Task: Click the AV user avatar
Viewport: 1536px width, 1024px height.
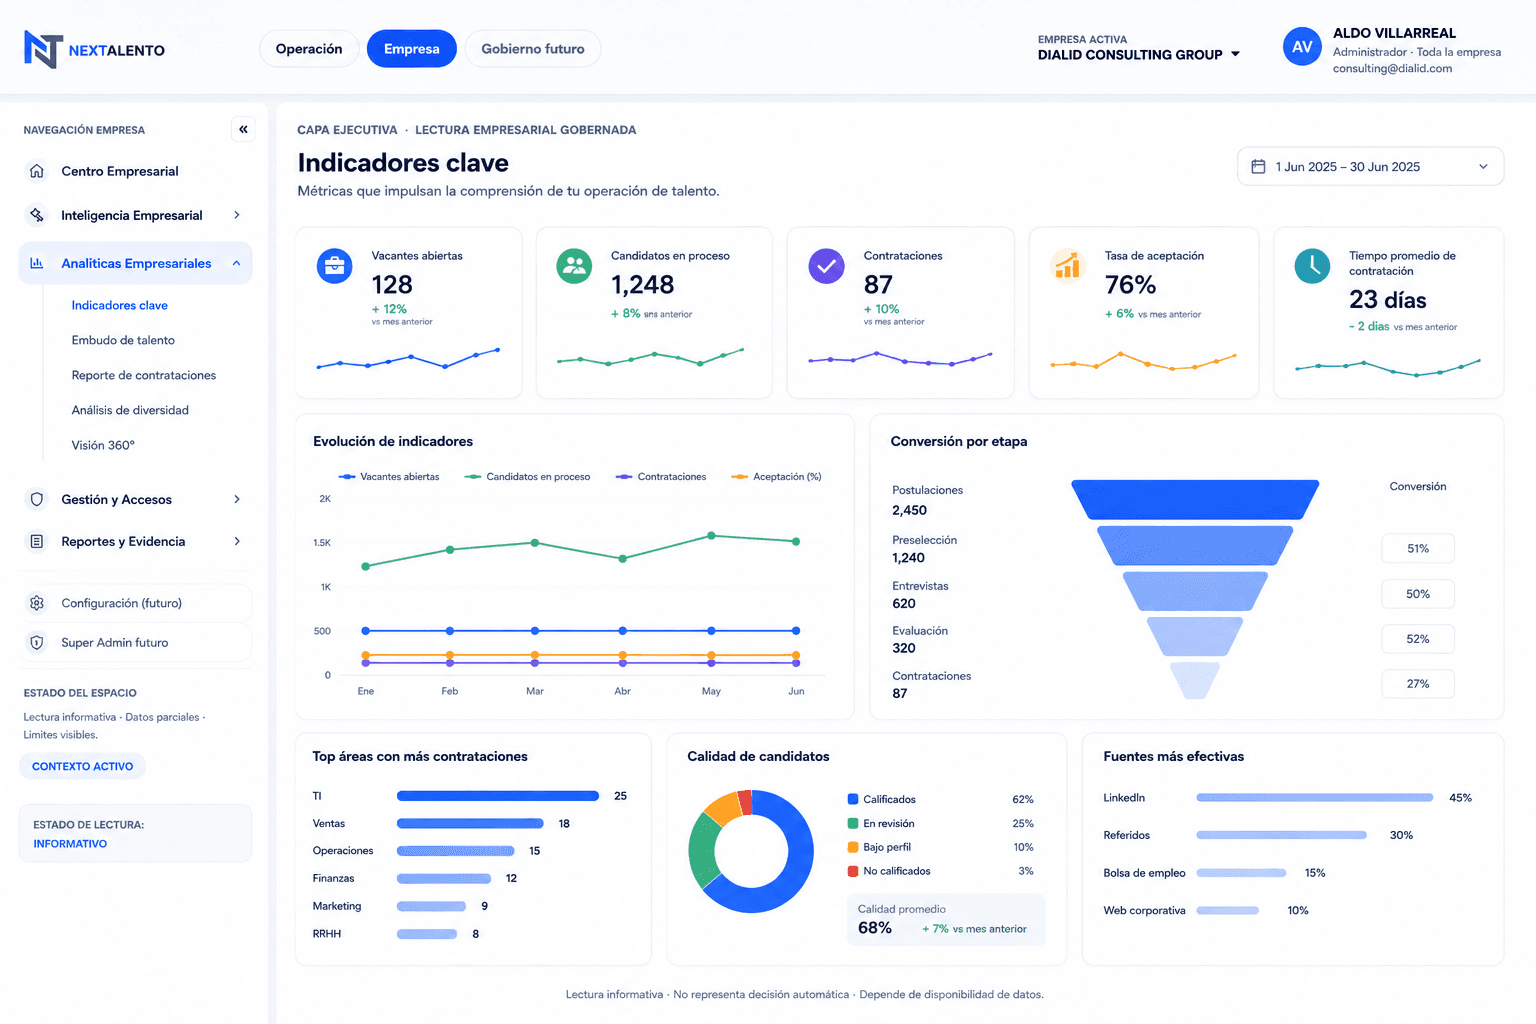Action: point(1302,47)
